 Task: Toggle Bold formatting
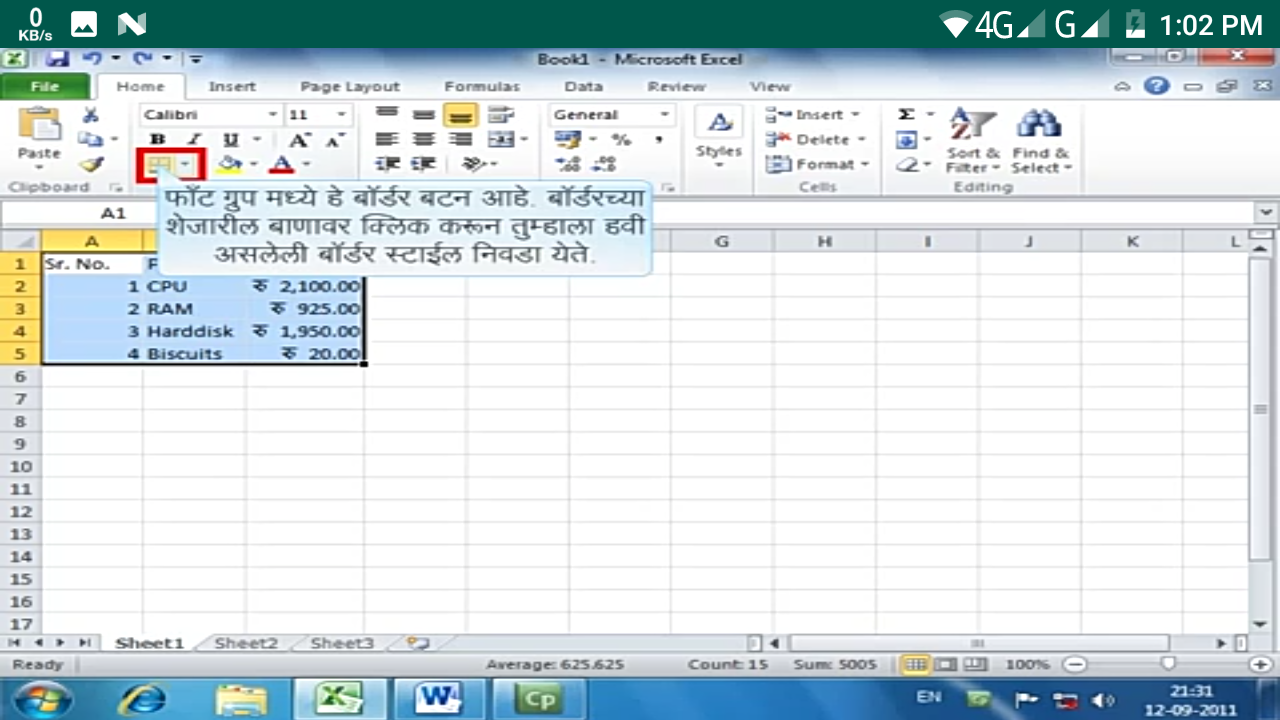click(158, 139)
